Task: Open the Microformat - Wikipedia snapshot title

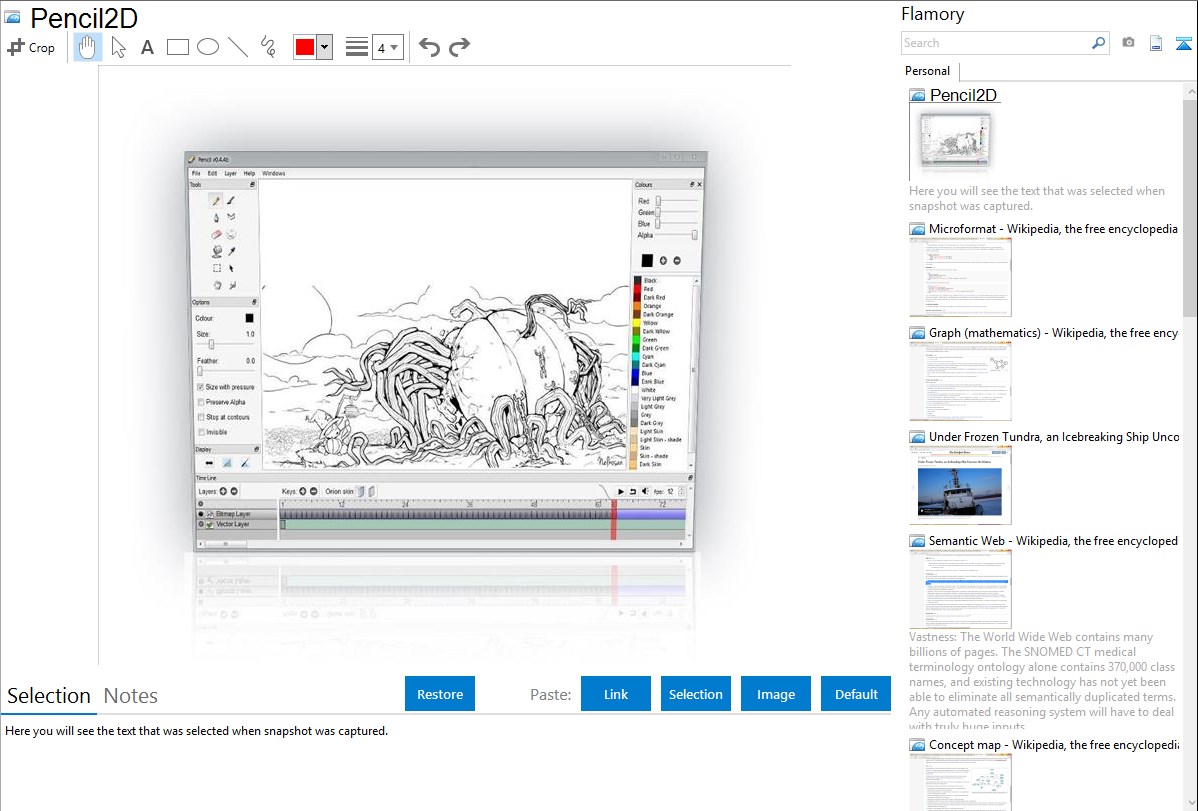Action: click(x=1053, y=229)
